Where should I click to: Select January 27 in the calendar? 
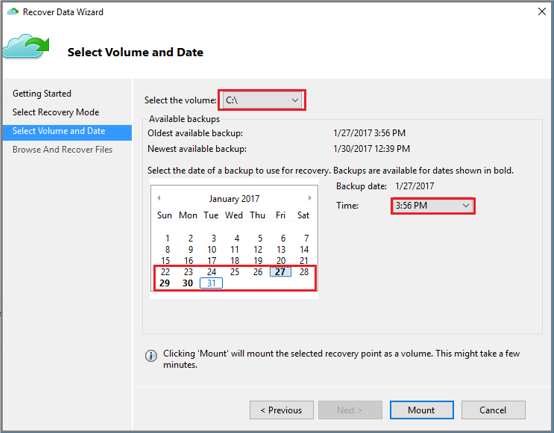point(281,272)
